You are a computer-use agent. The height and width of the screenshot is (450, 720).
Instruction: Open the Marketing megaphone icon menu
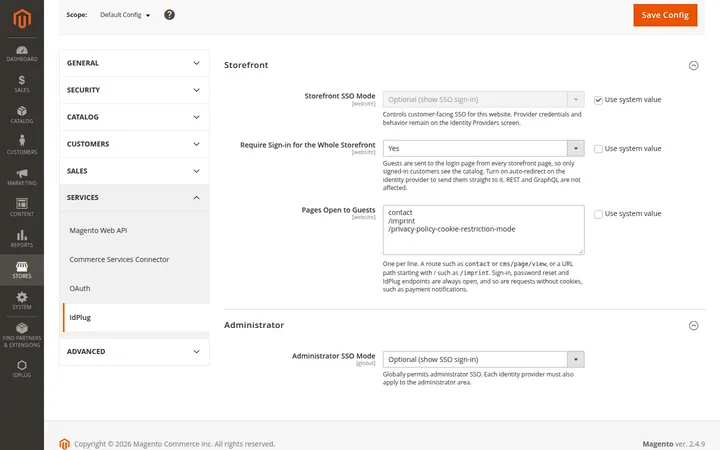click(22, 177)
